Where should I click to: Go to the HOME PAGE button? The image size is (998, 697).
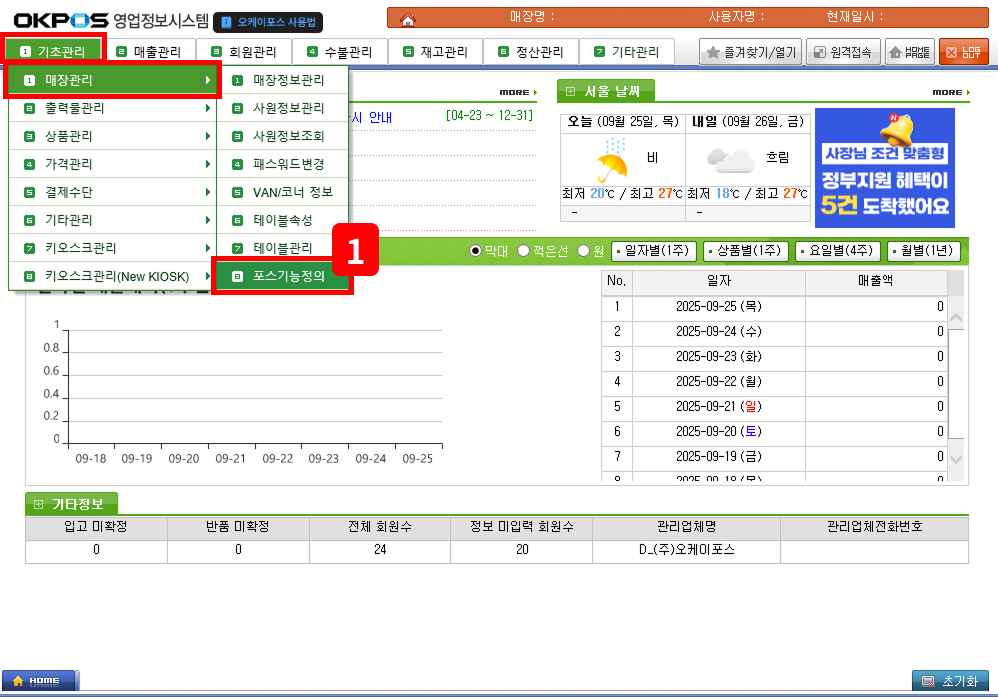(908, 53)
